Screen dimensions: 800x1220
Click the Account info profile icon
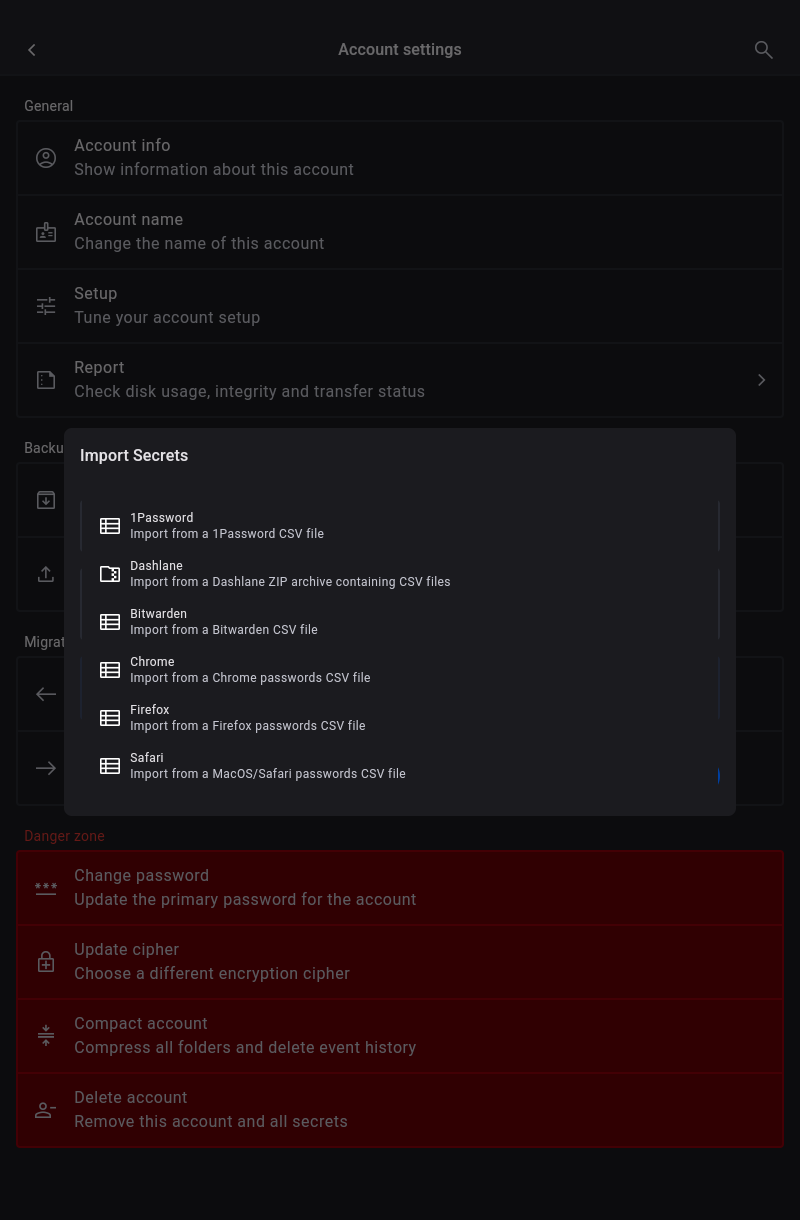tap(46, 158)
